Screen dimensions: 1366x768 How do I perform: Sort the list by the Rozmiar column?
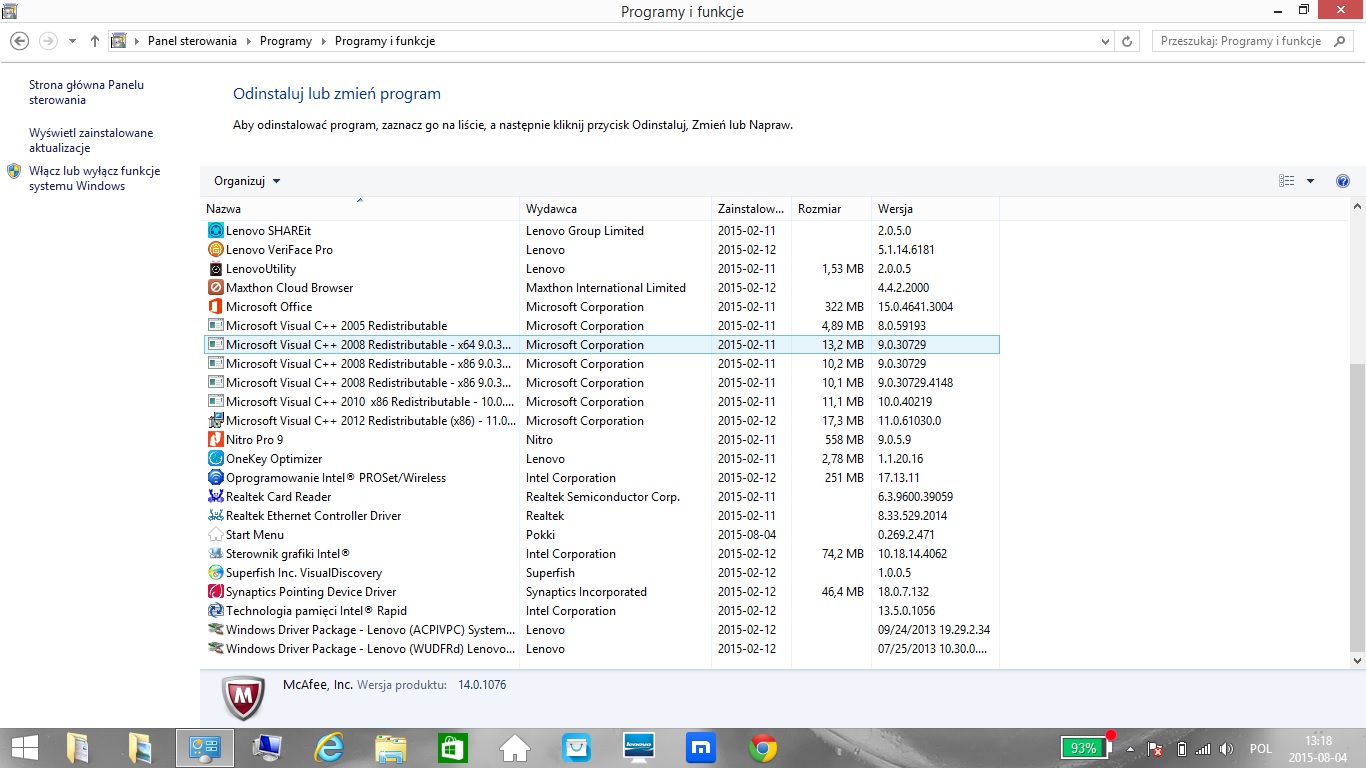coord(831,209)
